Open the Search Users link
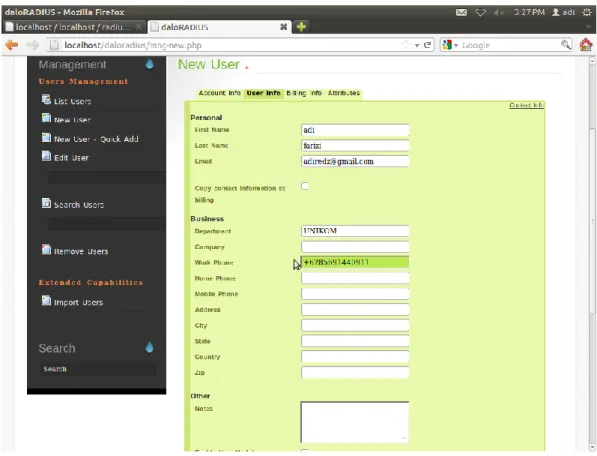The image size is (597, 456). (x=79, y=205)
